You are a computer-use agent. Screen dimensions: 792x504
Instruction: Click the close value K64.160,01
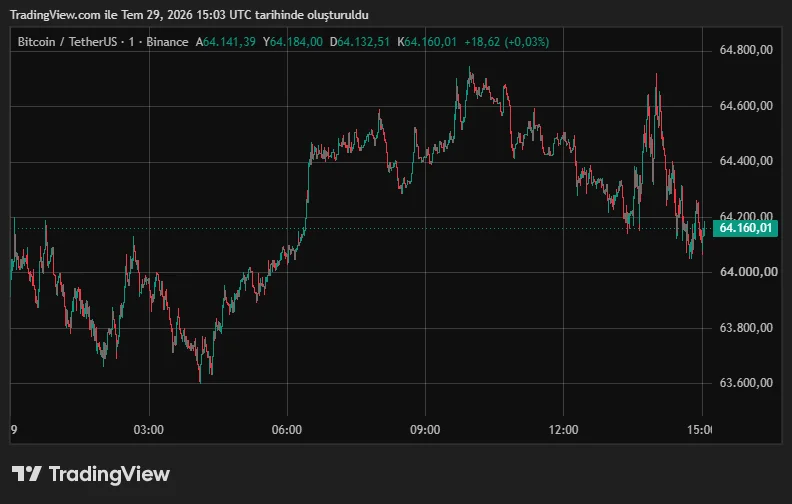click(427, 42)
